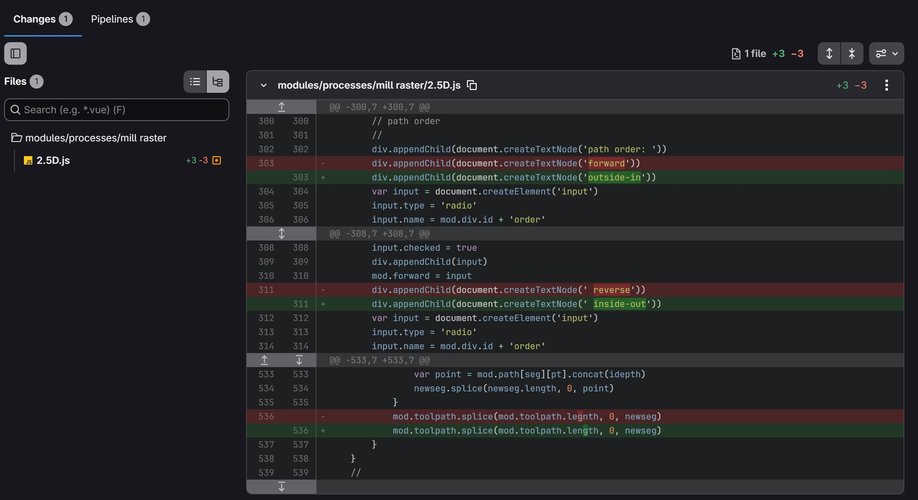Expand lines downward before line 533
The height and width of the screenshot is (500, 918).
point(299,360)
